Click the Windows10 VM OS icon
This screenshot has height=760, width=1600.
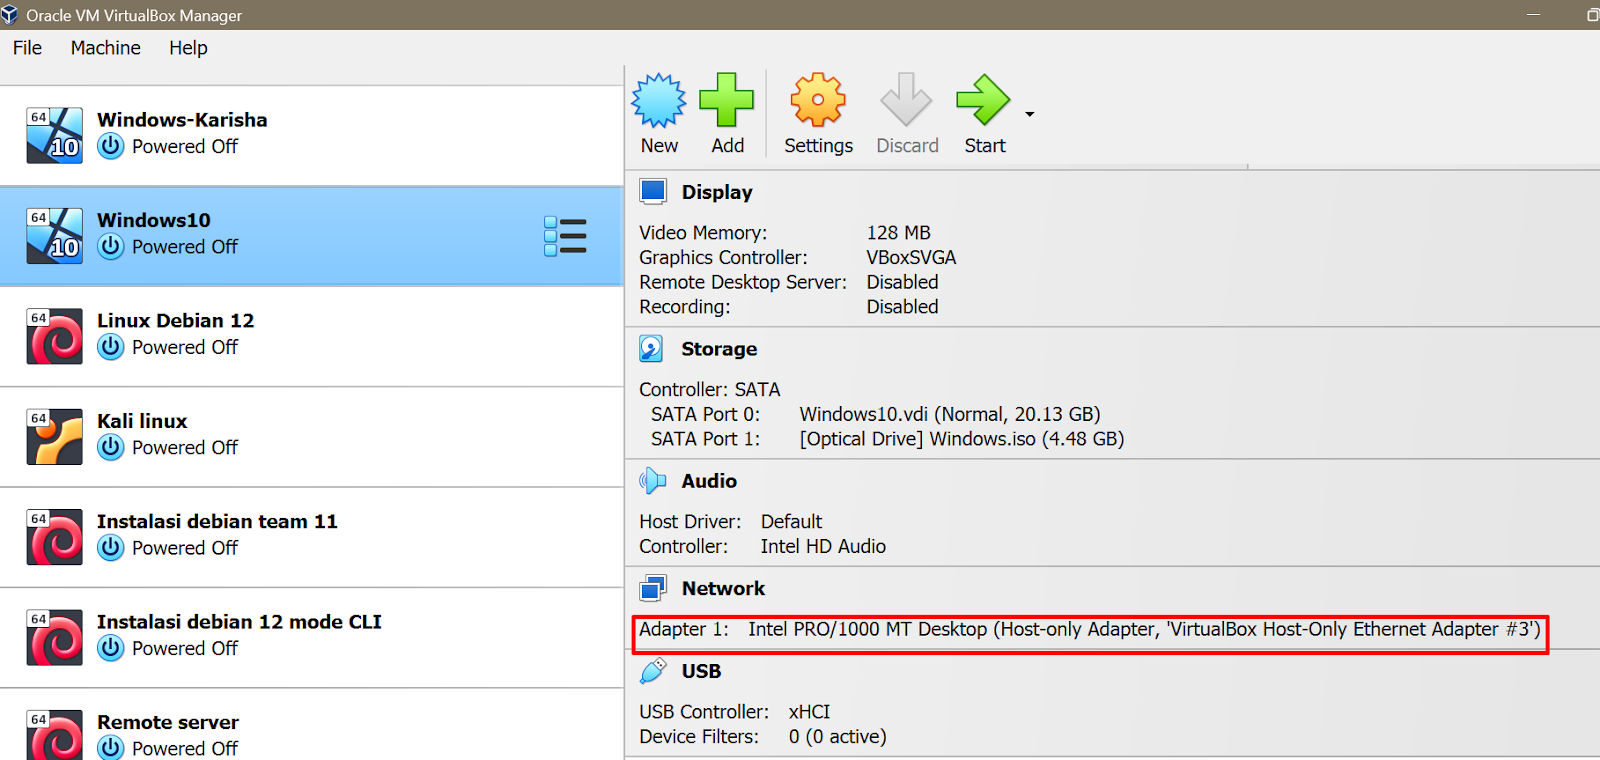coord(54,236)
